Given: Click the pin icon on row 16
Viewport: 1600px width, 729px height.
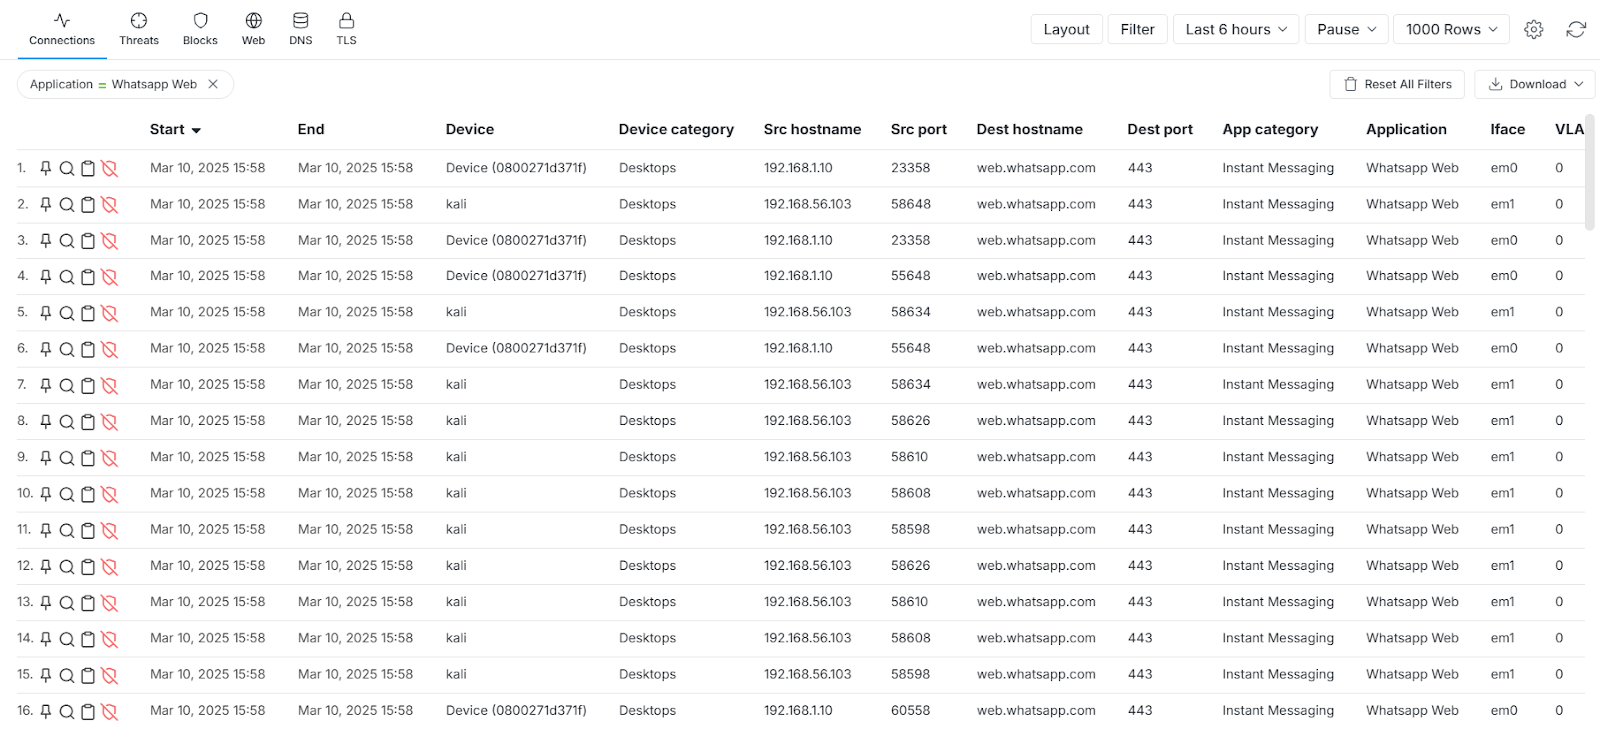Looking at the screenshot, I should 45,712.
